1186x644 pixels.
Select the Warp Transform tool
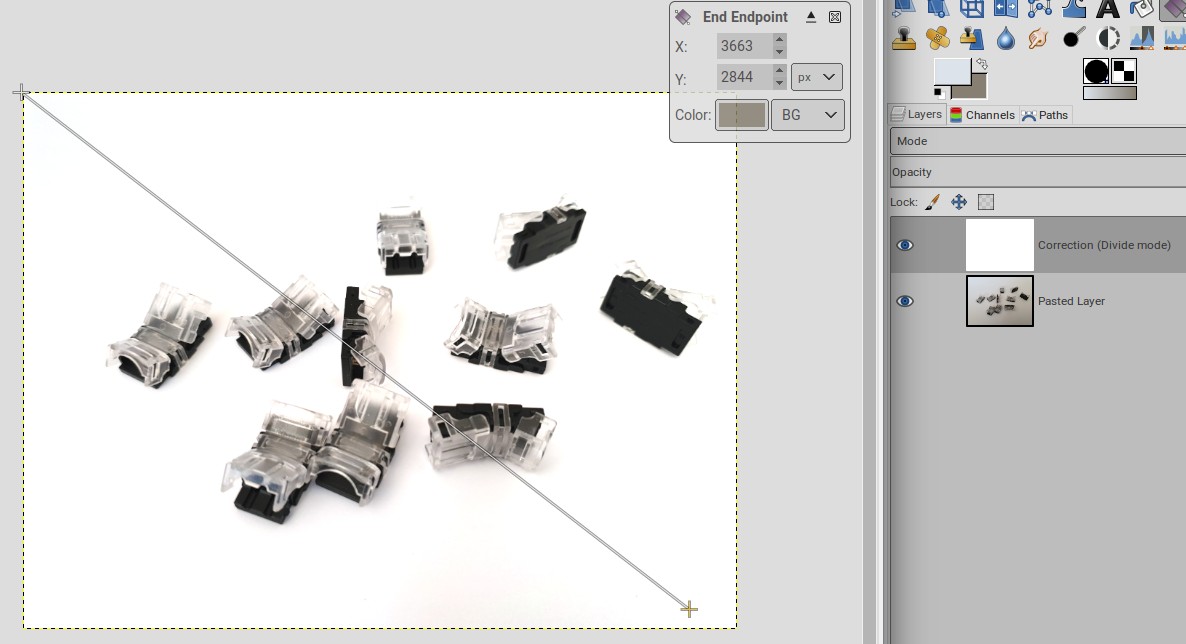pyautogui.click(x=1074, y=8)
